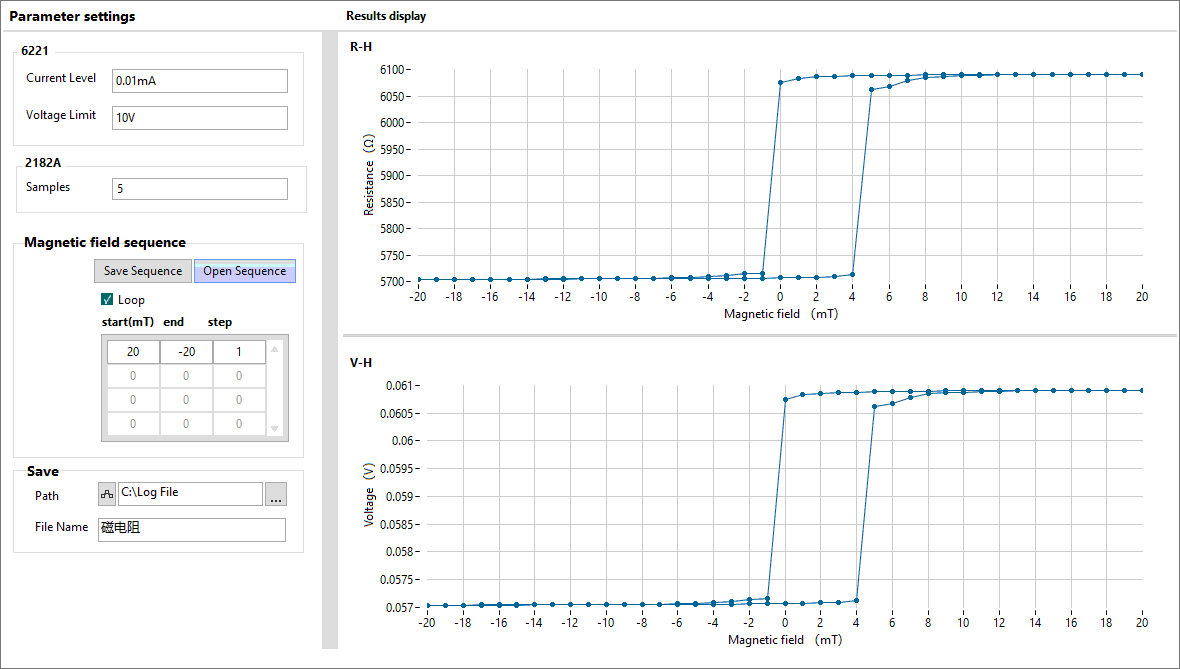Click the down arrow on the sequence table scrollbar
1180x669 pixels.
275,430
